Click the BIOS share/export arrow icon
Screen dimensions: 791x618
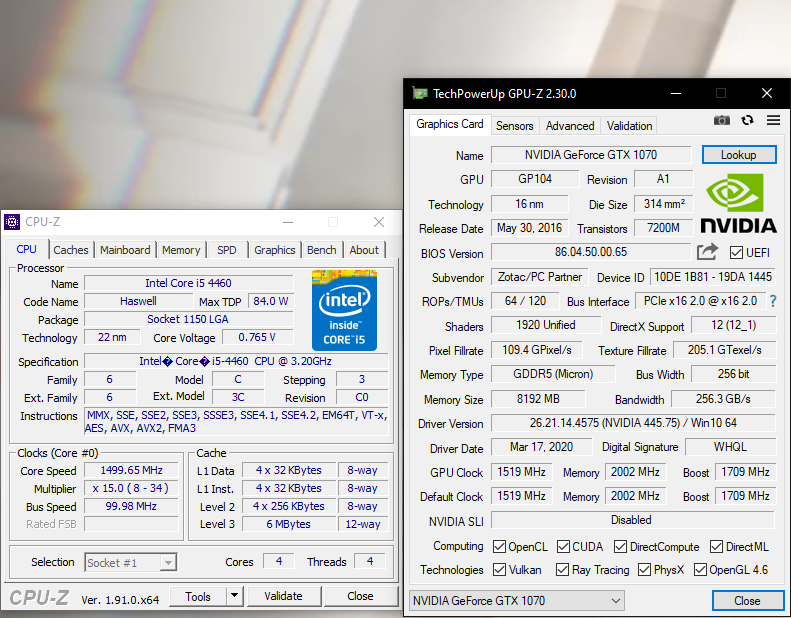pyautogui.click(x=707, y=251)
